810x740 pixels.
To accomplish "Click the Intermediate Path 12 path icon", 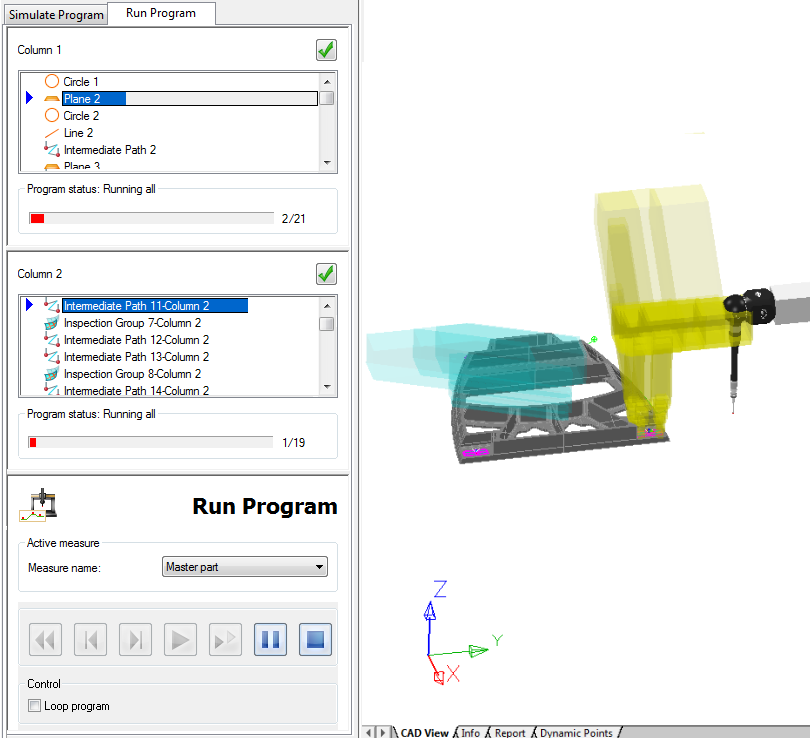I will click(52, 340).
